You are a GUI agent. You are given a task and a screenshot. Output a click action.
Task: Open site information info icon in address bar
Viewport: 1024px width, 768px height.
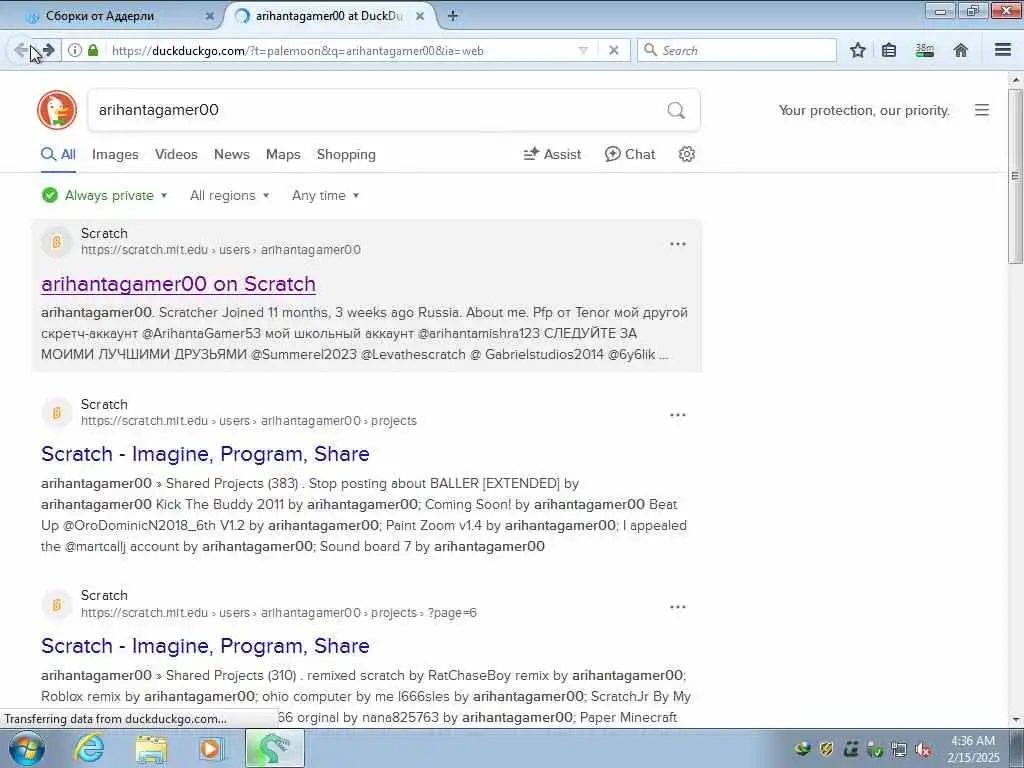pos(75,50)
